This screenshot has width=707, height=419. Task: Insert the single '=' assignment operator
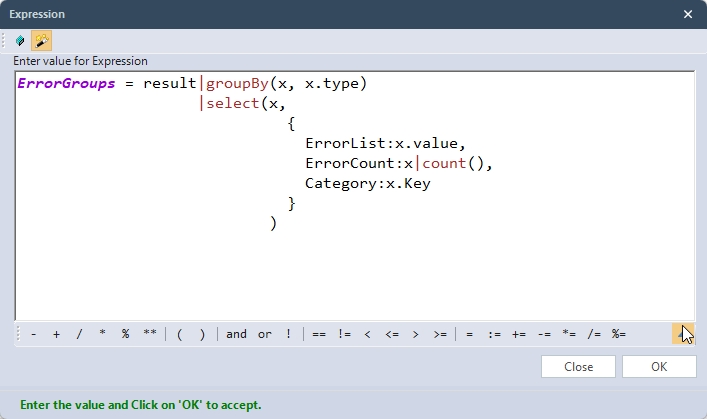(469, 334)
